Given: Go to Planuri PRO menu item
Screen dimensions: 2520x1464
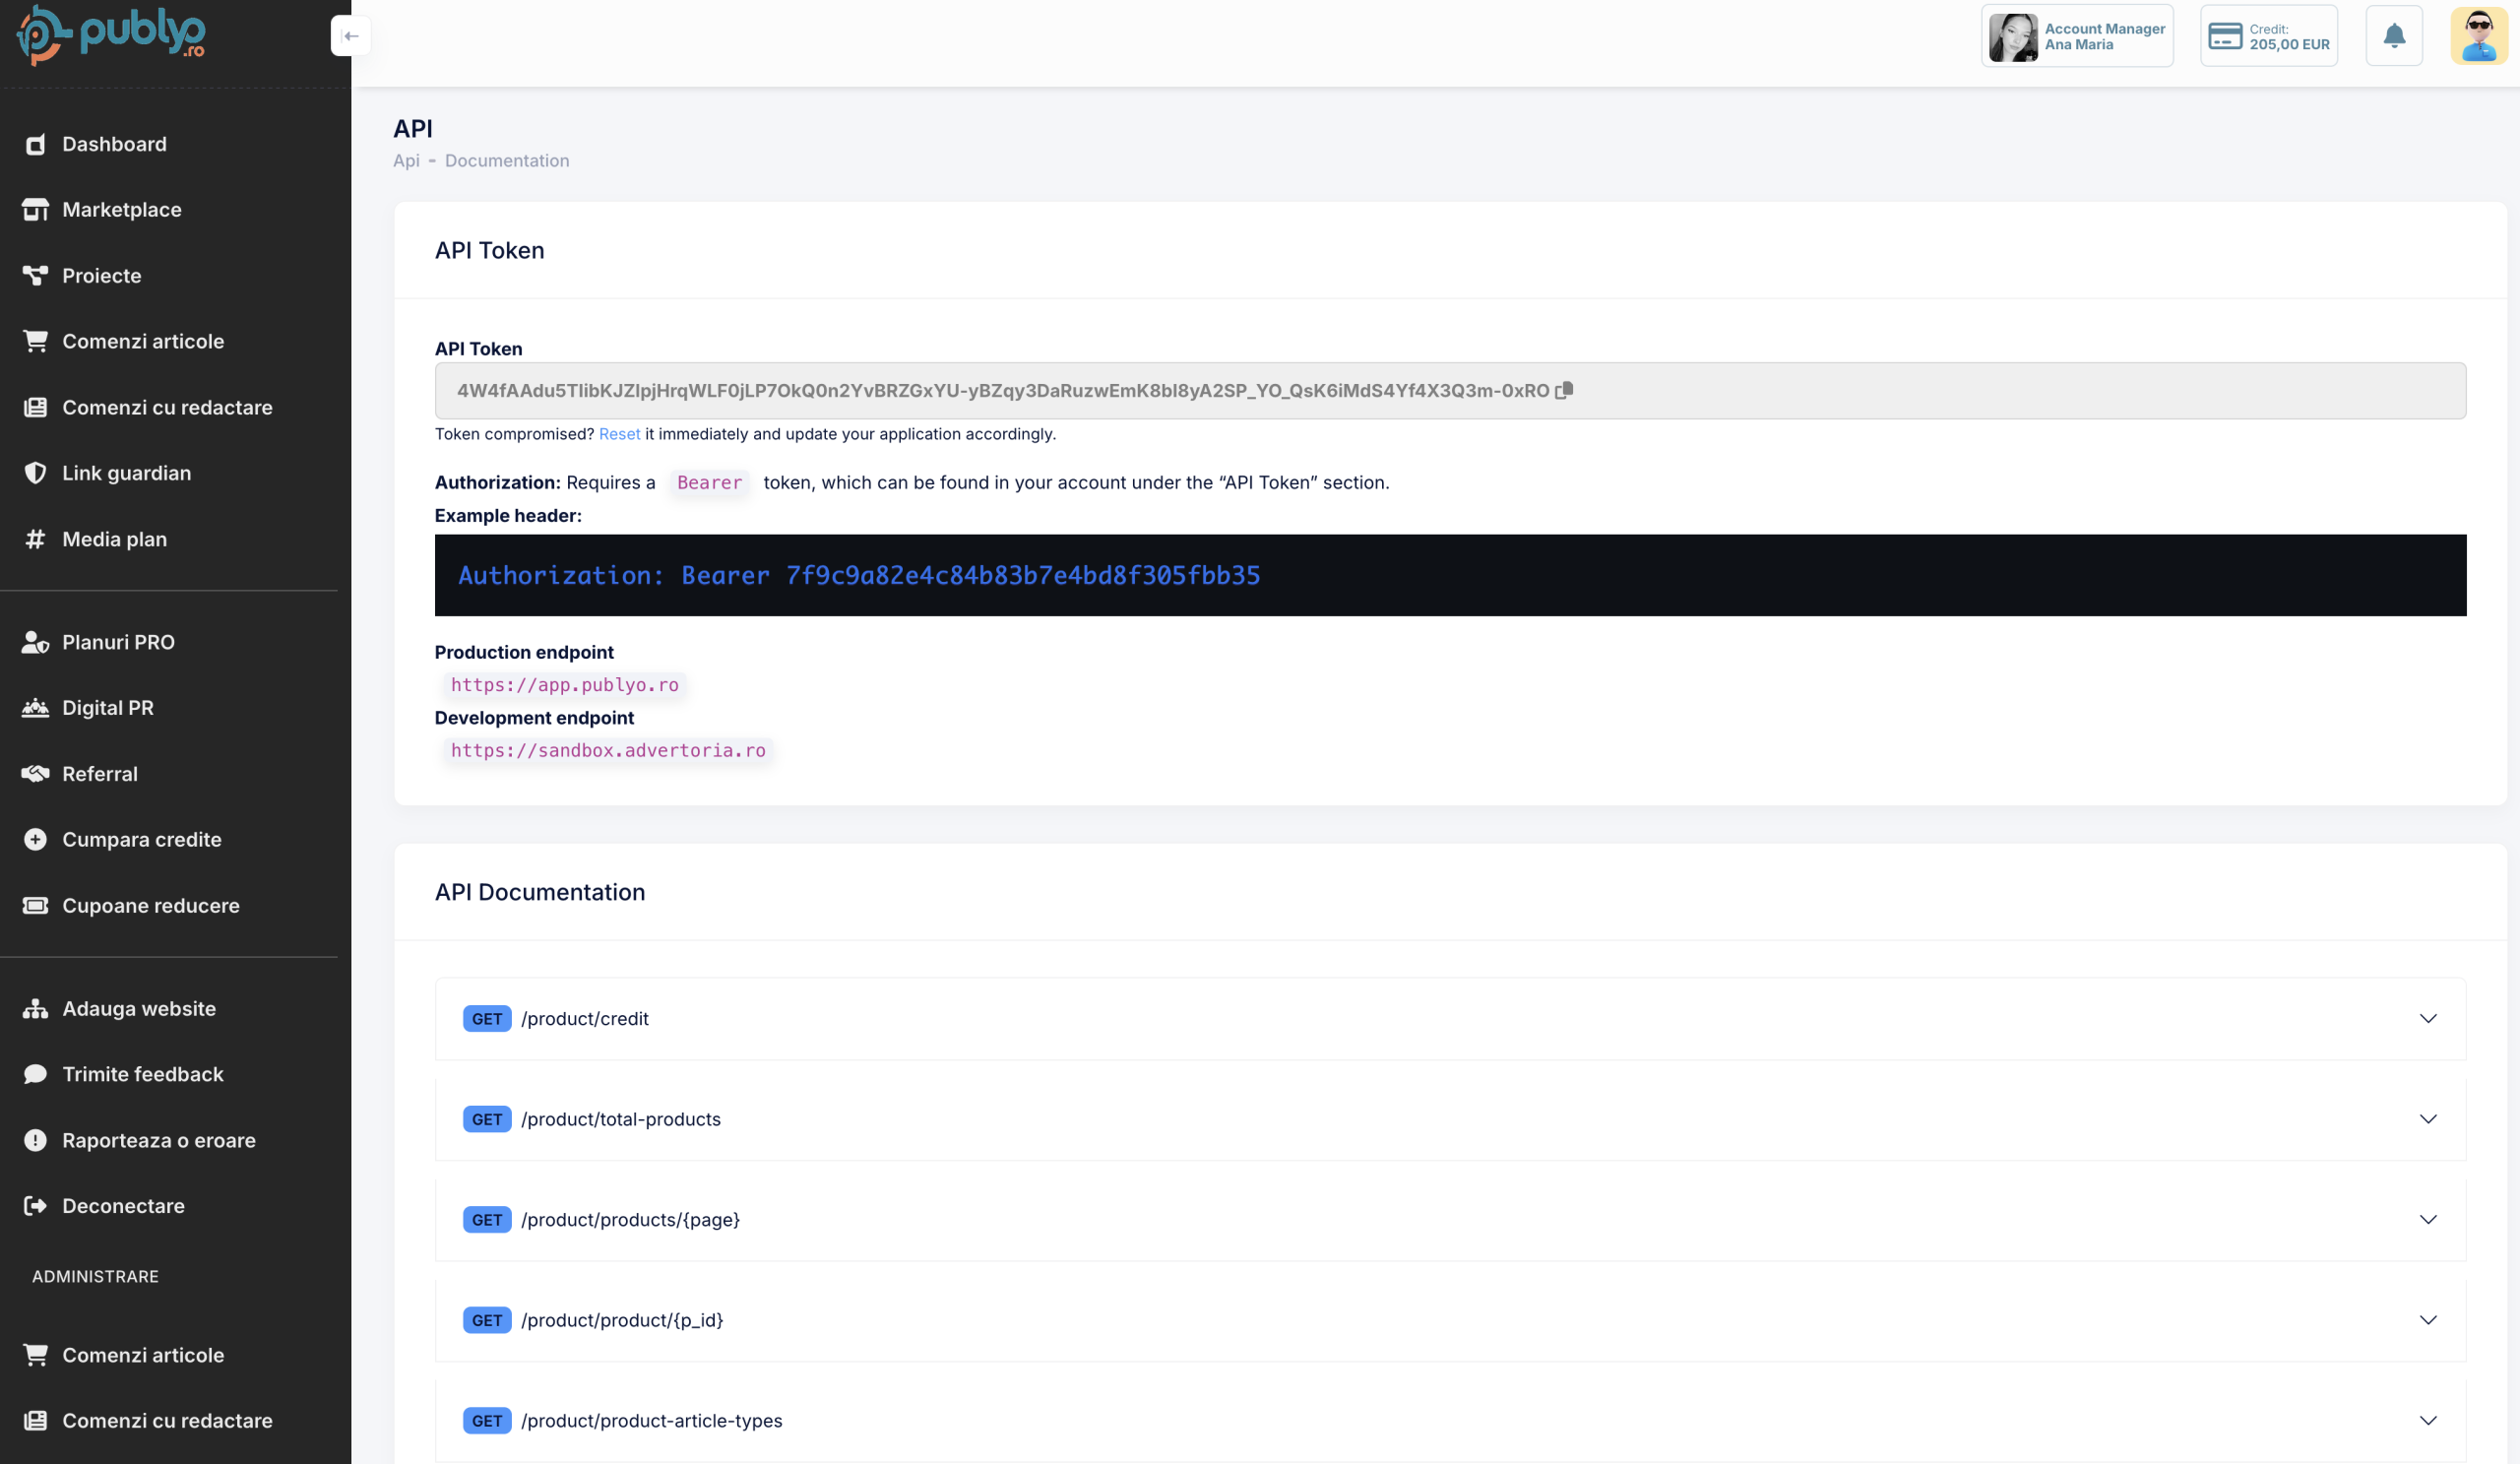Looking at the screenshot, I should (118, 642).
